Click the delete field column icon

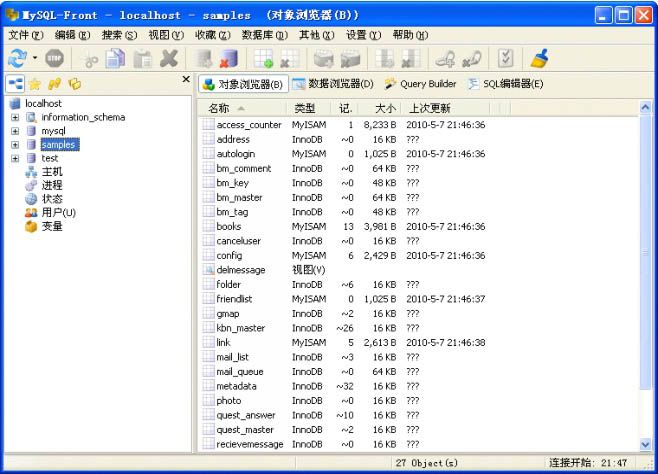410,58
